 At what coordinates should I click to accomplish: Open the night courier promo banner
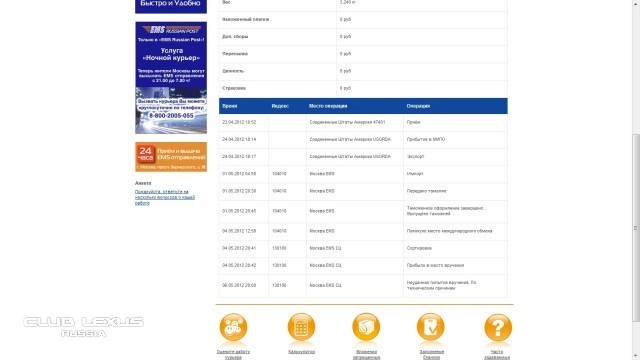click(x=171, y=78)
